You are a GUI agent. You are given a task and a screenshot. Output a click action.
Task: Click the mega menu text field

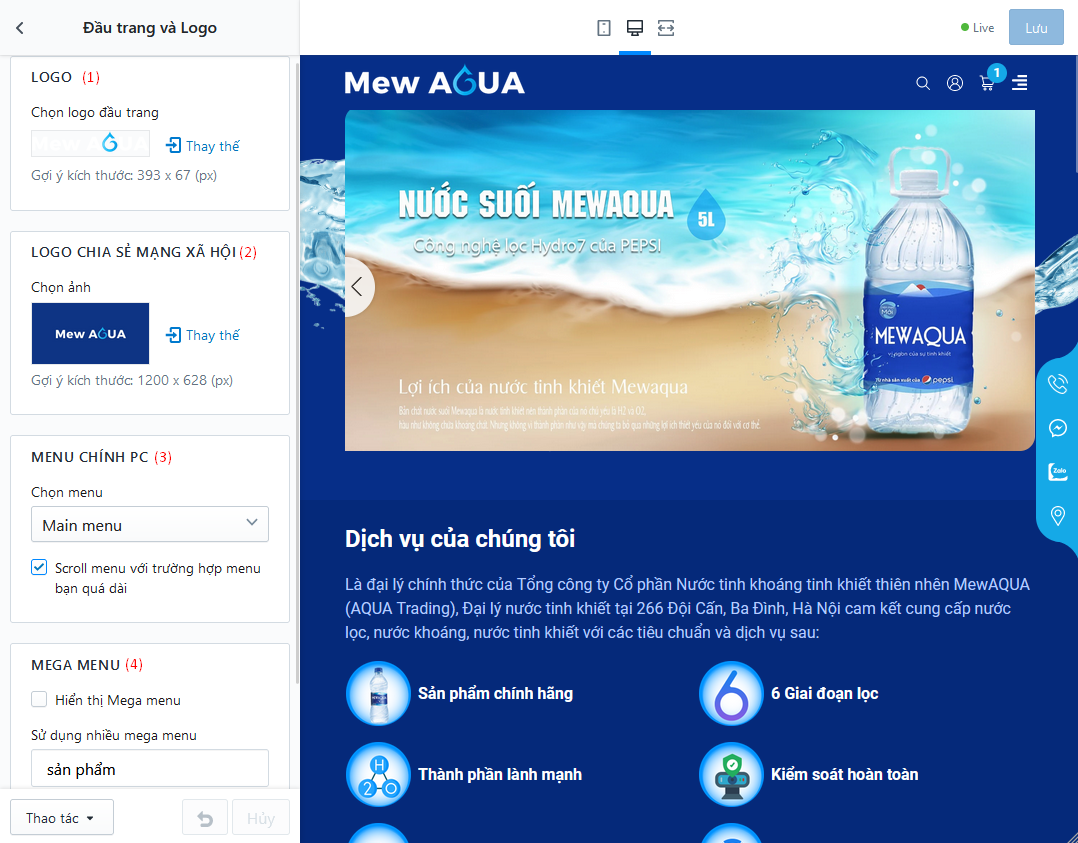coord(150,769)
